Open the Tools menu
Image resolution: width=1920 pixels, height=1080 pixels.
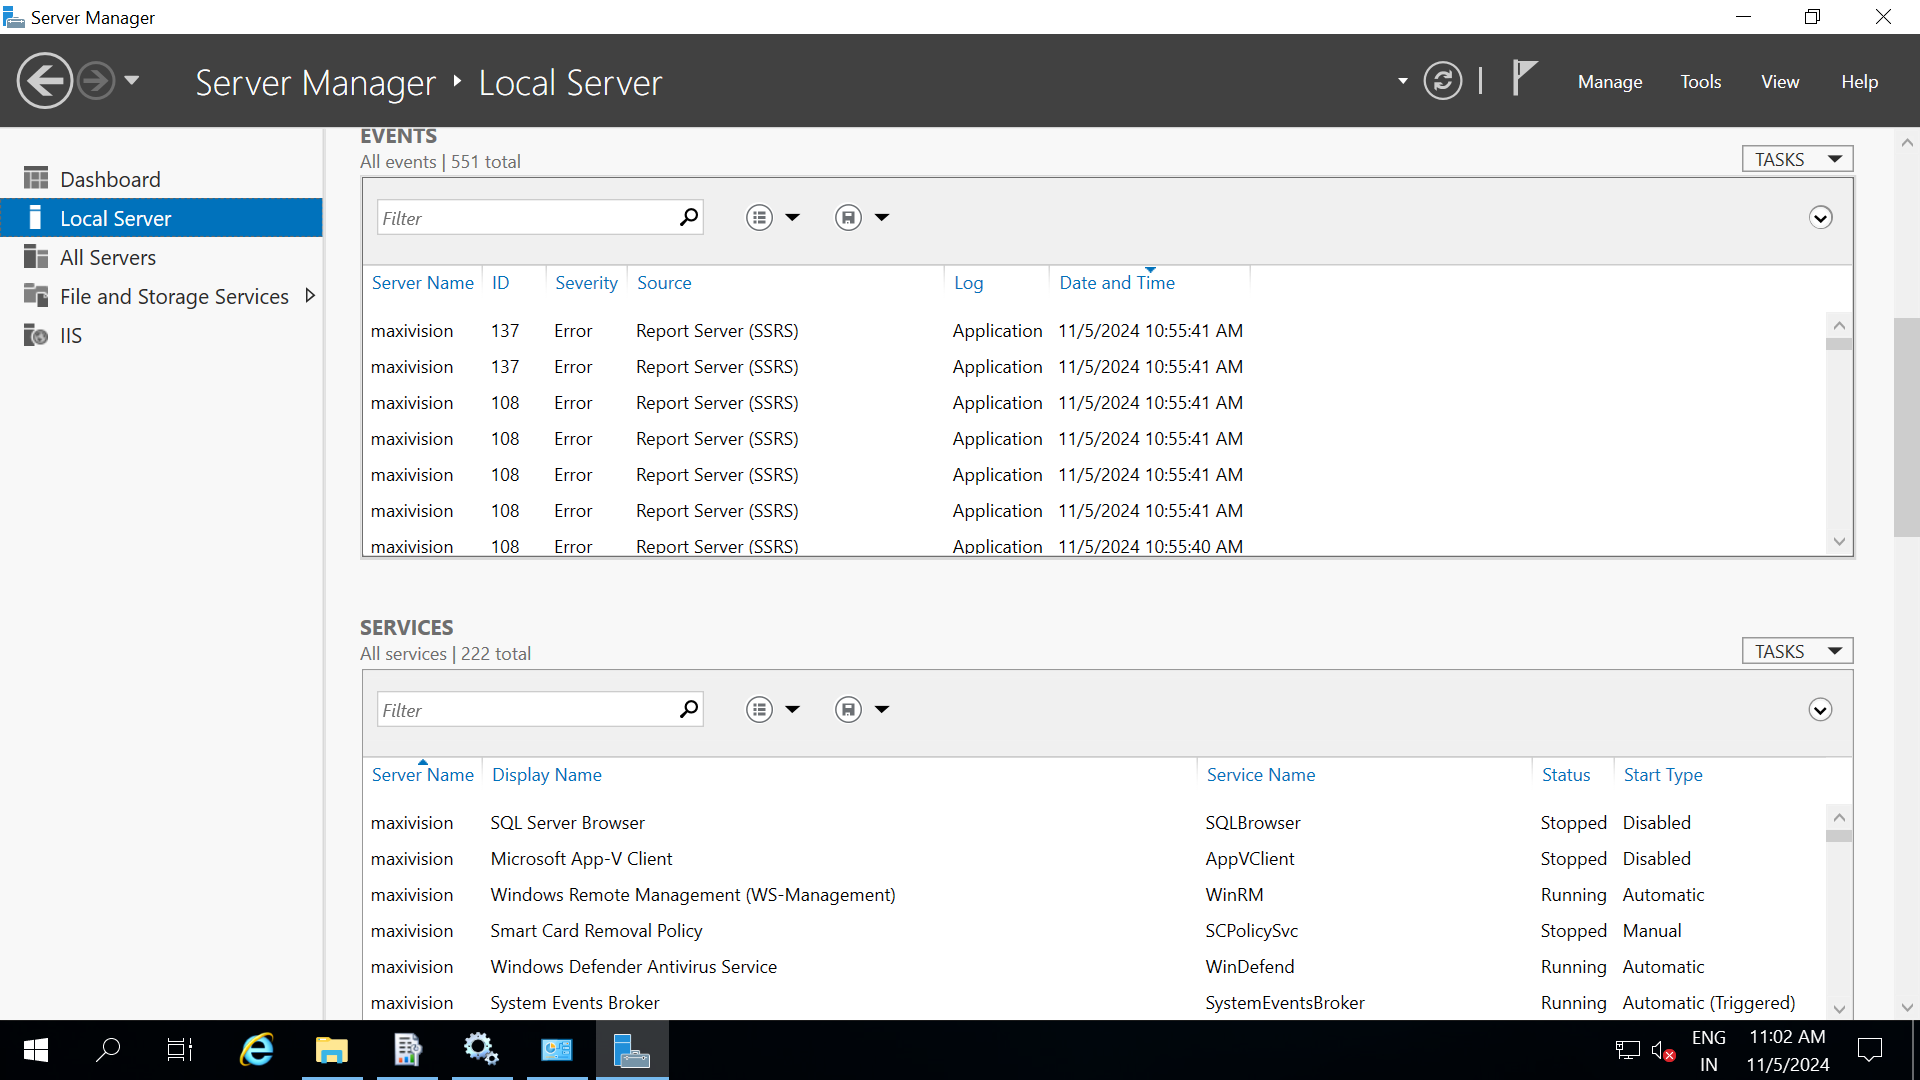1700,82
